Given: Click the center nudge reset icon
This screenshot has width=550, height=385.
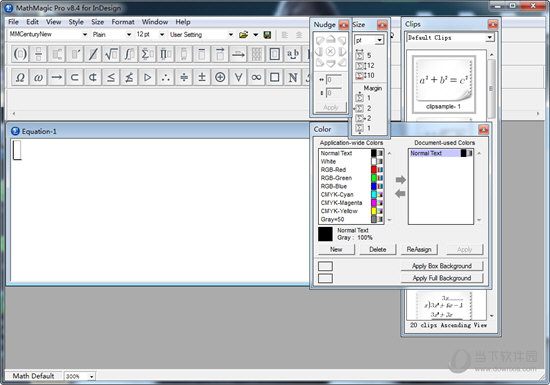Looking at the screenshot, I should (330, 52).
